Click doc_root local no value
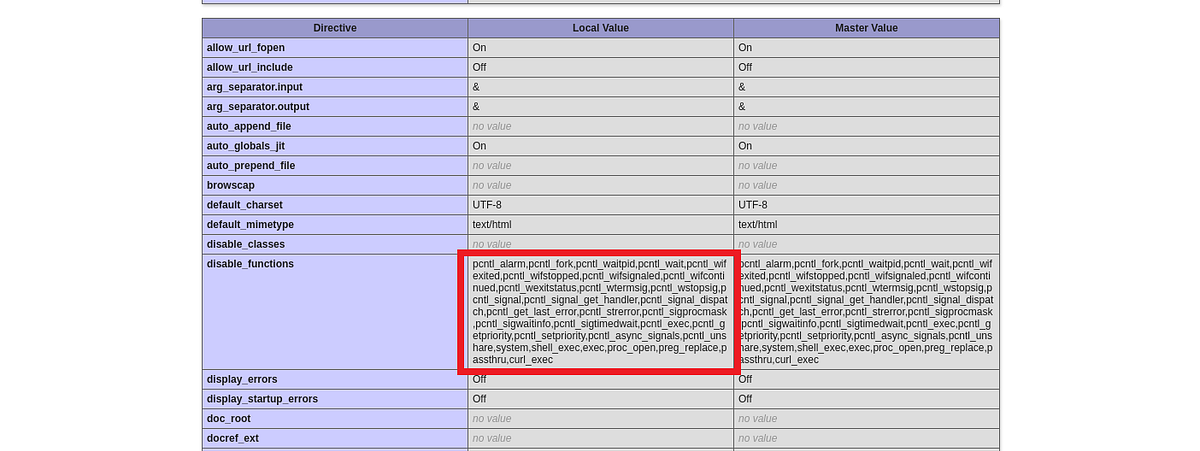 pos(492,418)
